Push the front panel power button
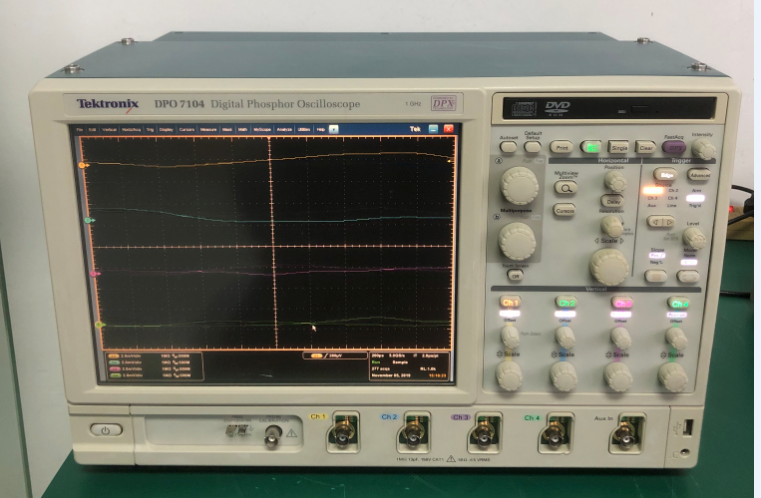The height and width of the screenshot is (498, 761). [x=106, y=430]
